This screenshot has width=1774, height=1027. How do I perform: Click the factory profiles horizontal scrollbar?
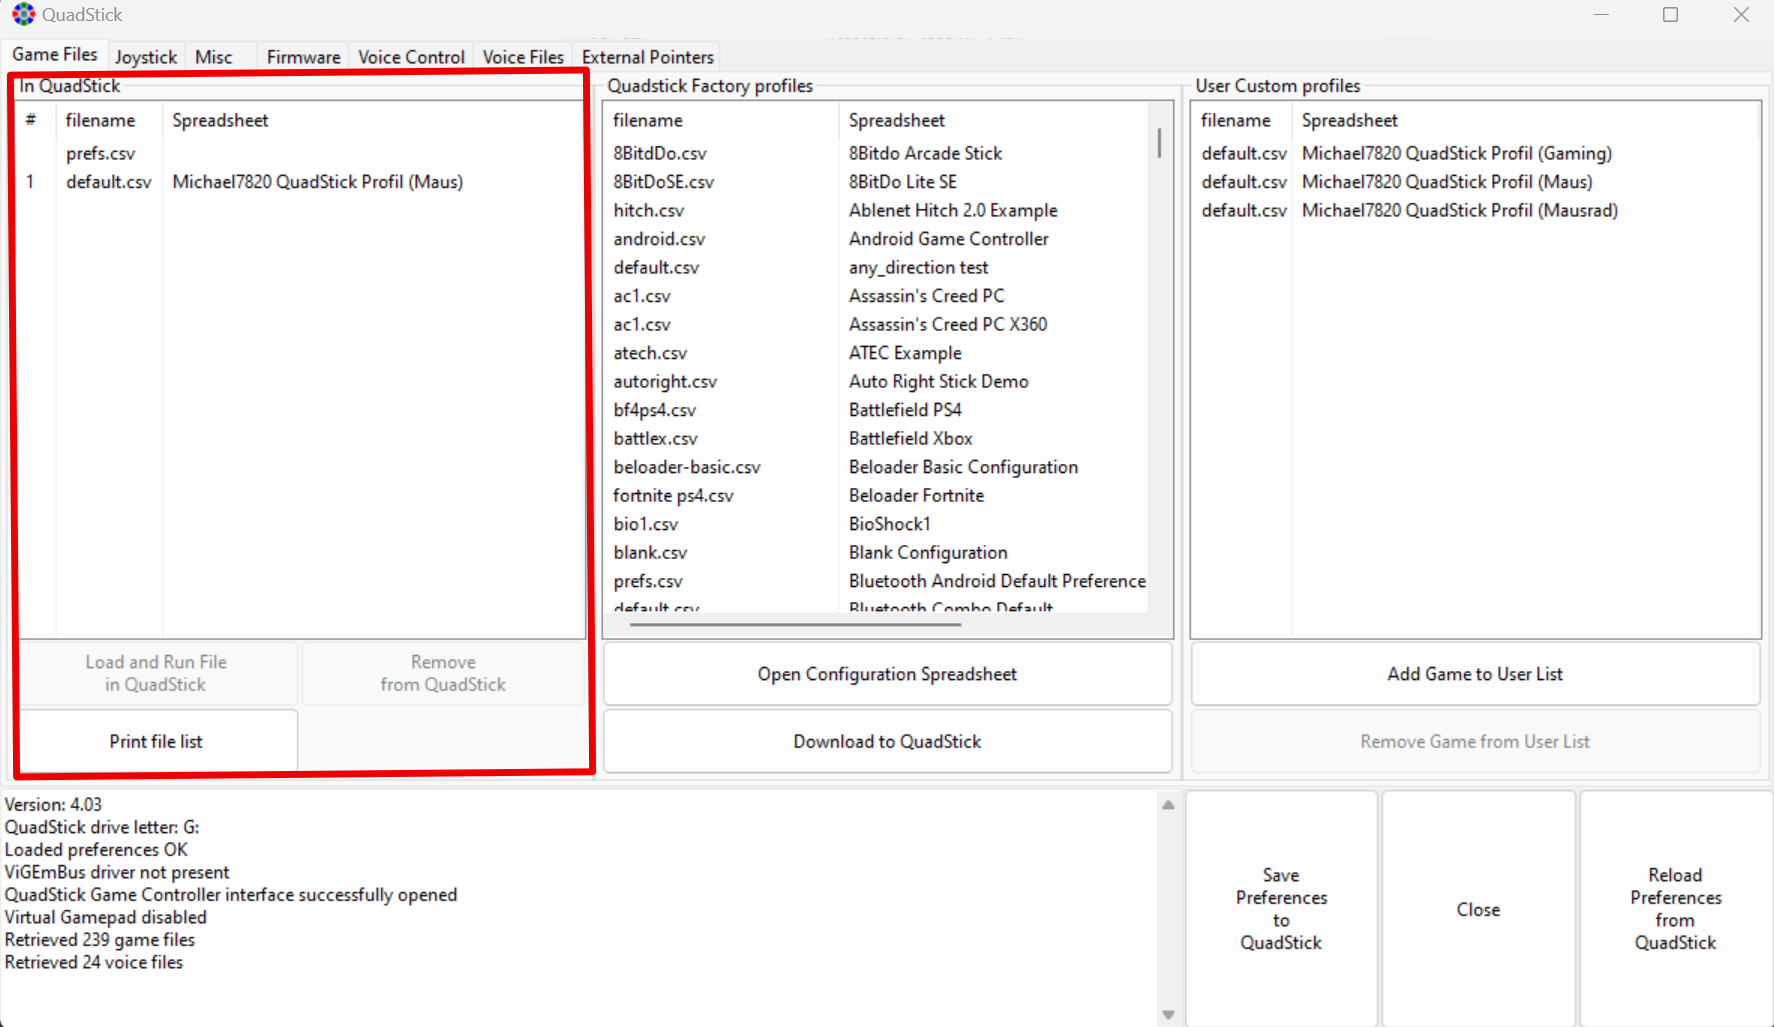tap(795, 624)
